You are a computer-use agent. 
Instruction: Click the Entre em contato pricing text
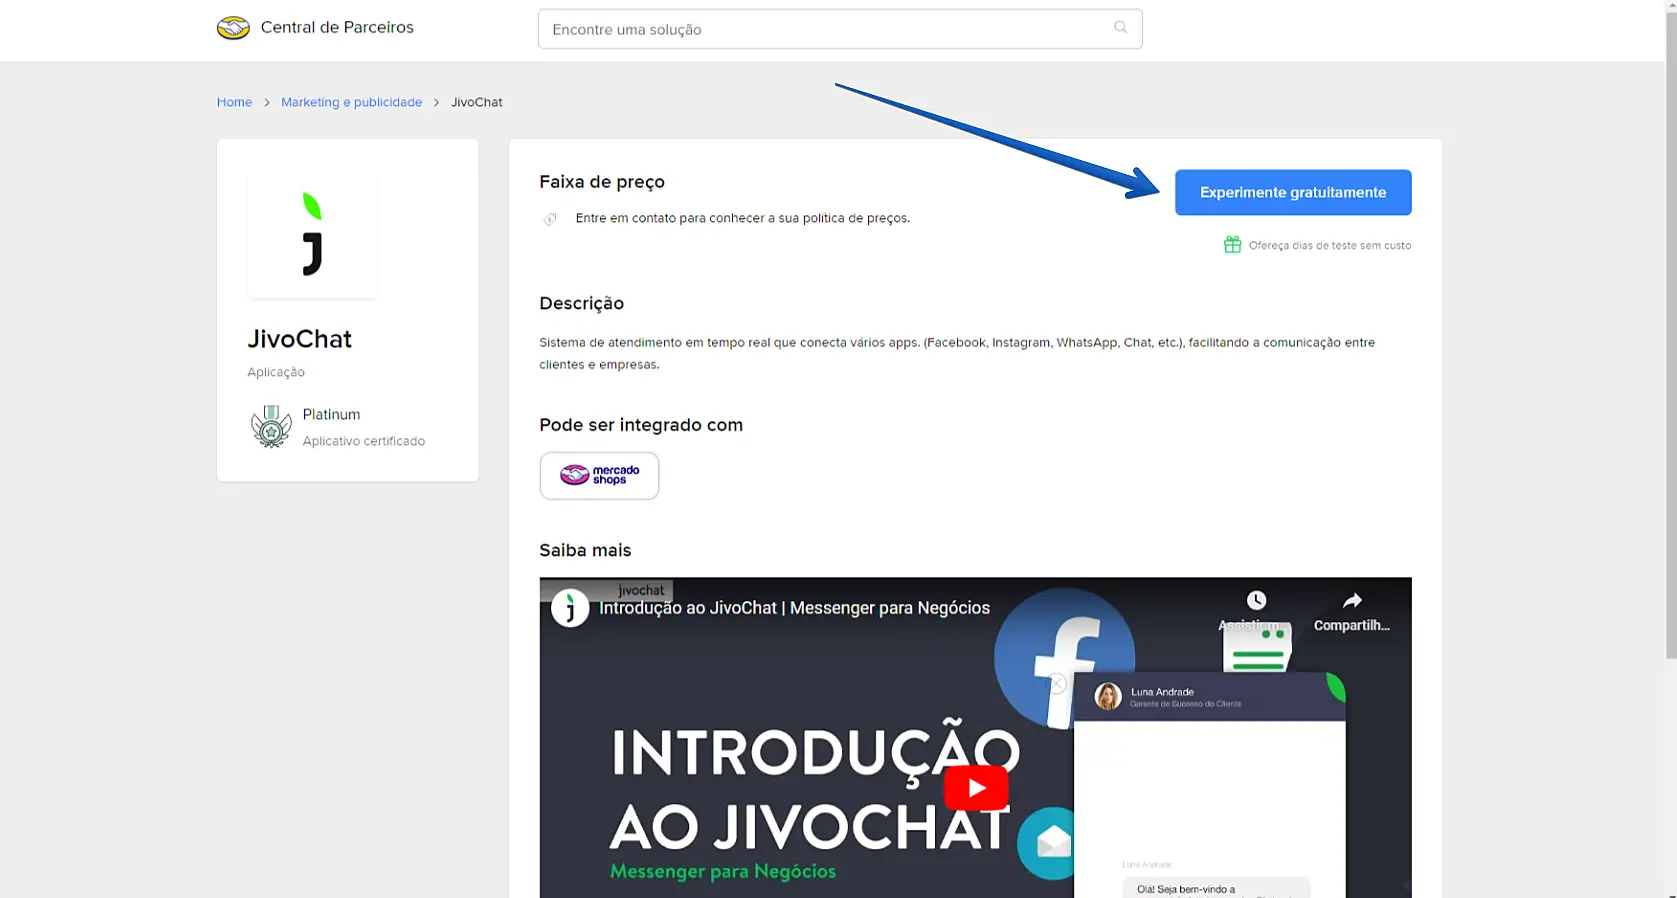coord(743,218)
